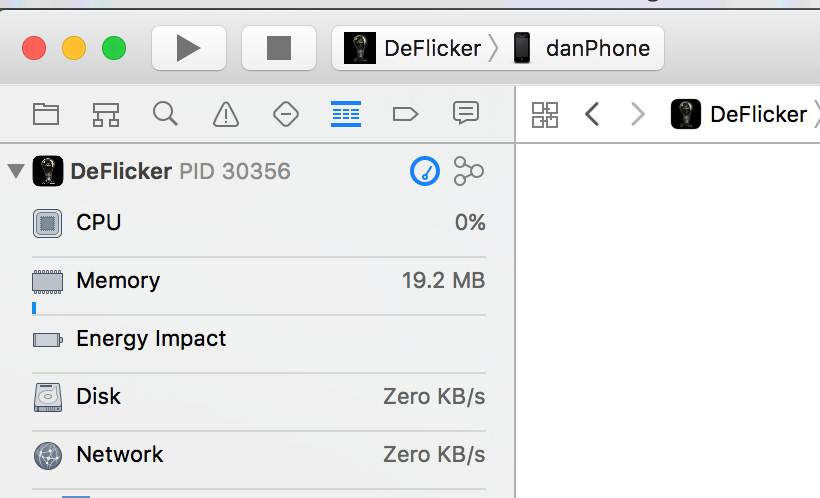Stop the running DeFlicker app
This screenshot has height=498, width=820.
click(x=279, y=48)
